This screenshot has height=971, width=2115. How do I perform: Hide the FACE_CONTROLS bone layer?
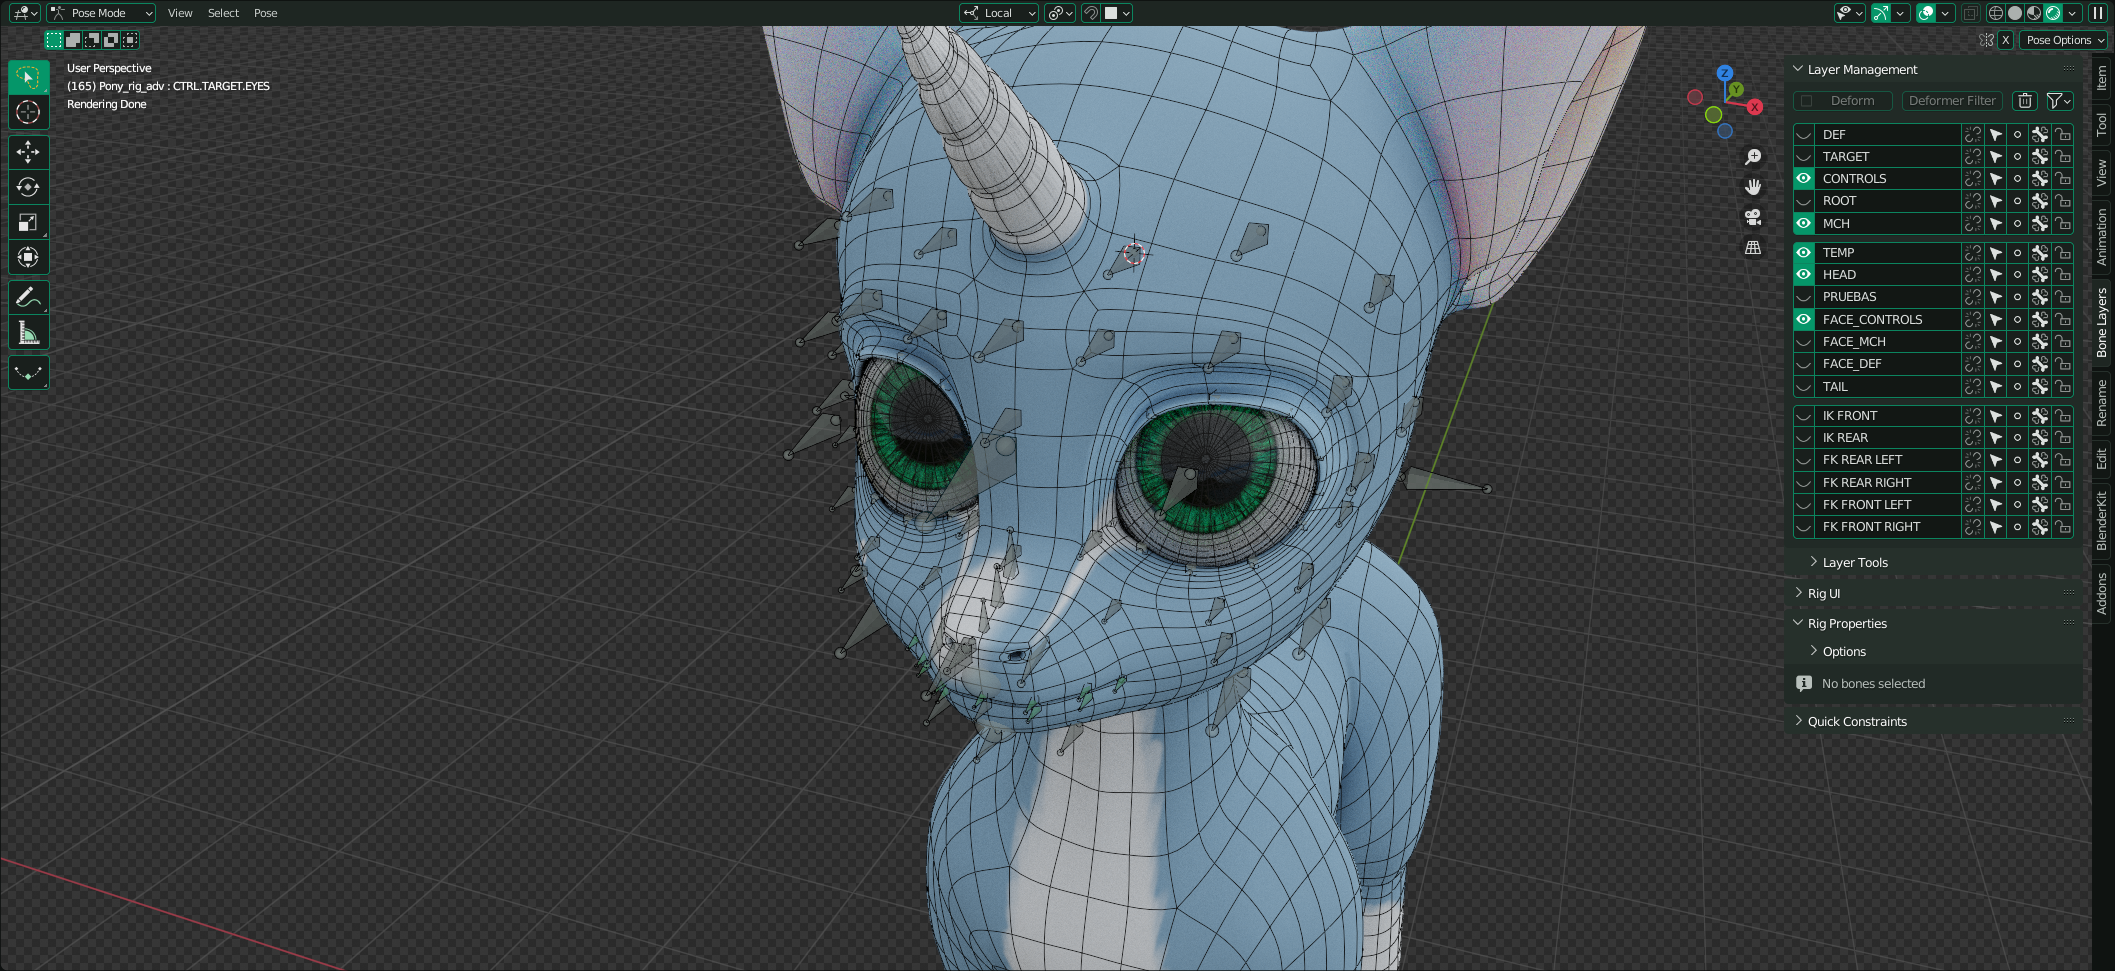click(x=1804, y=320)
